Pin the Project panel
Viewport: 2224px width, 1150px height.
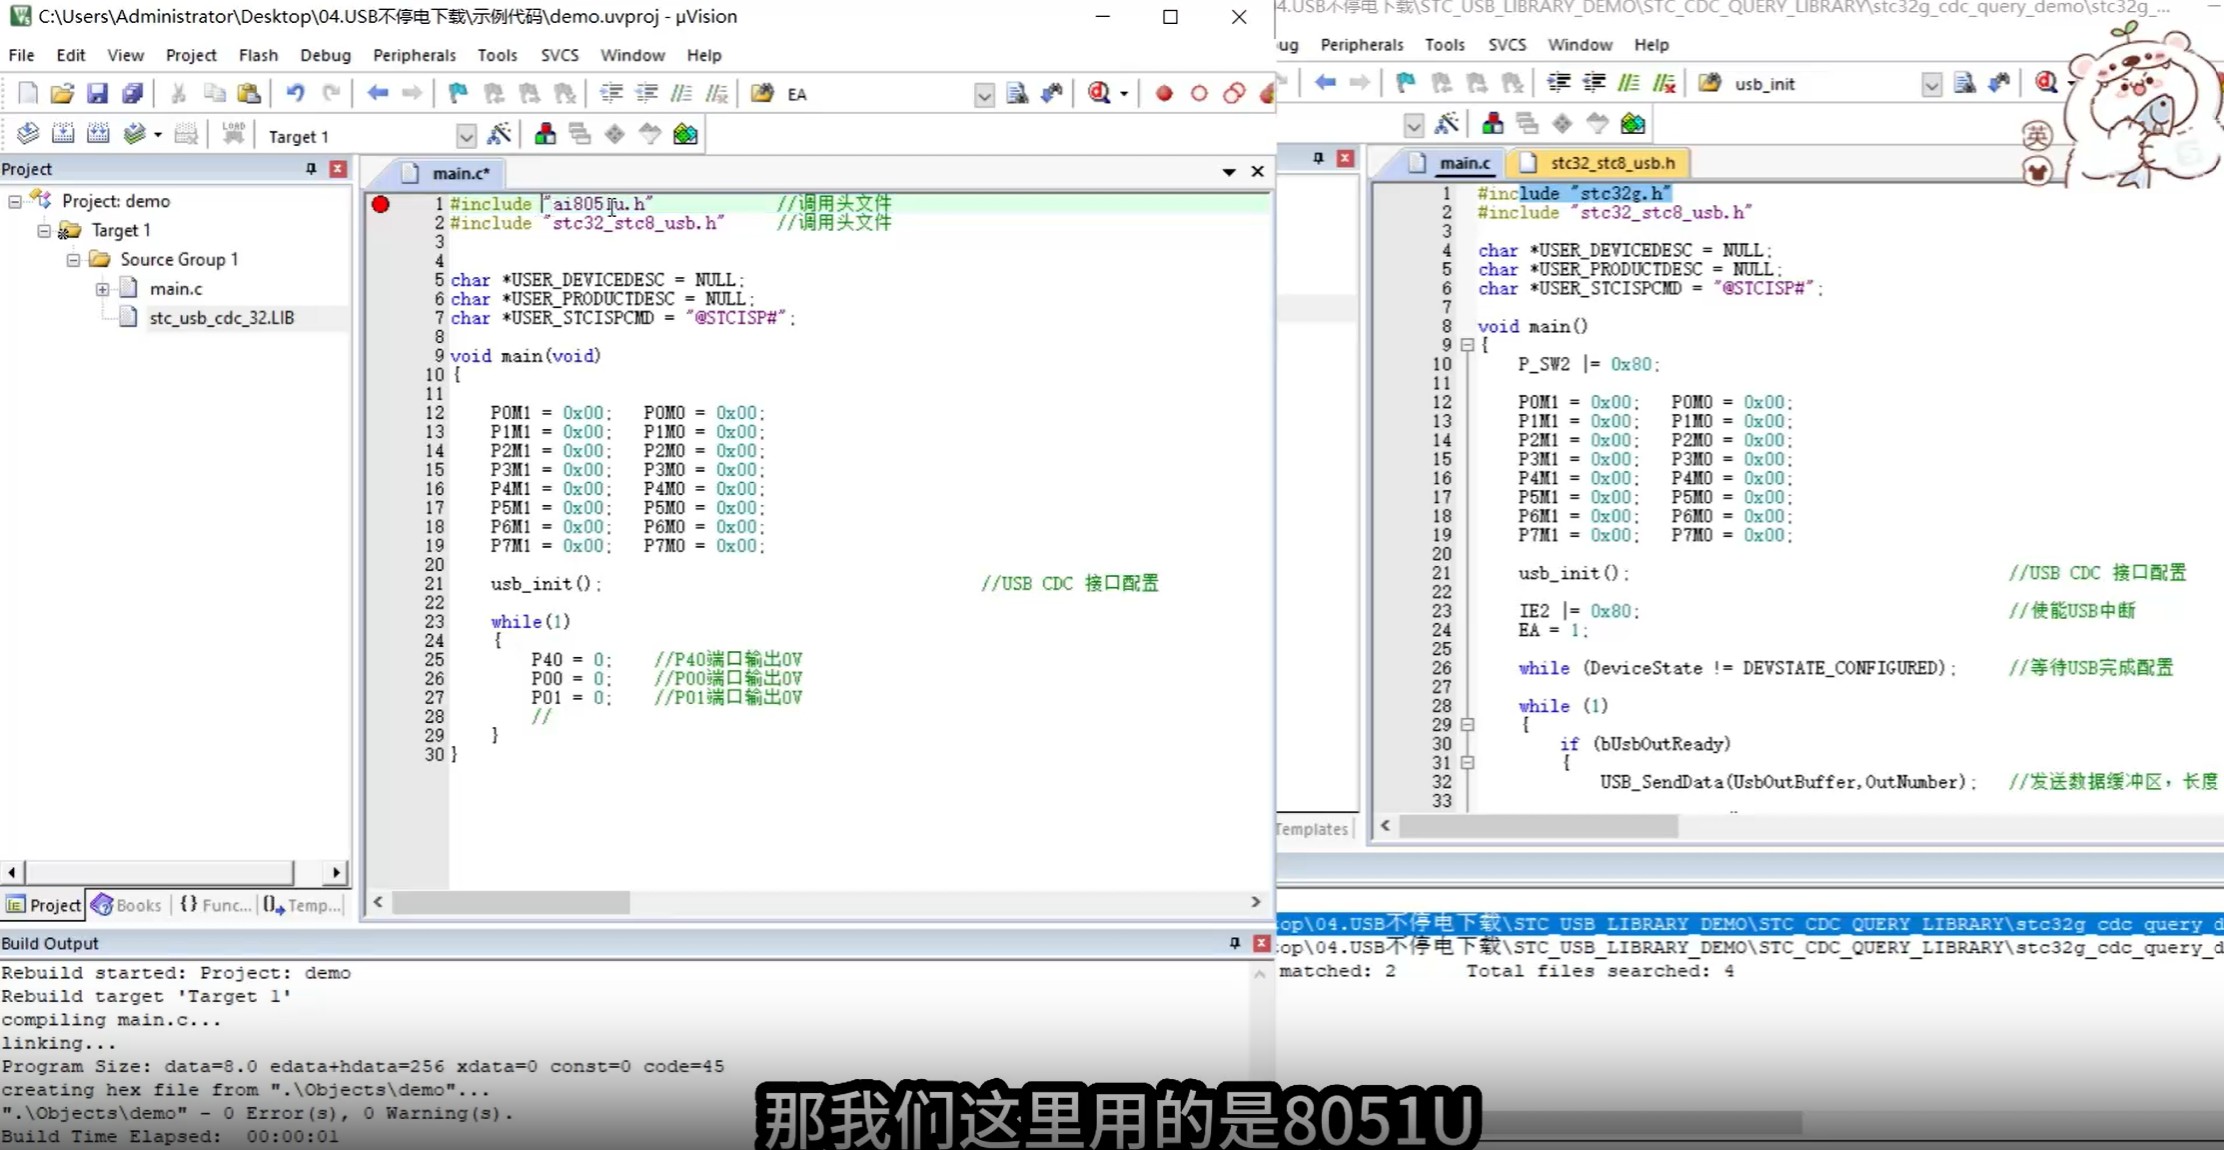click(311, 169)
